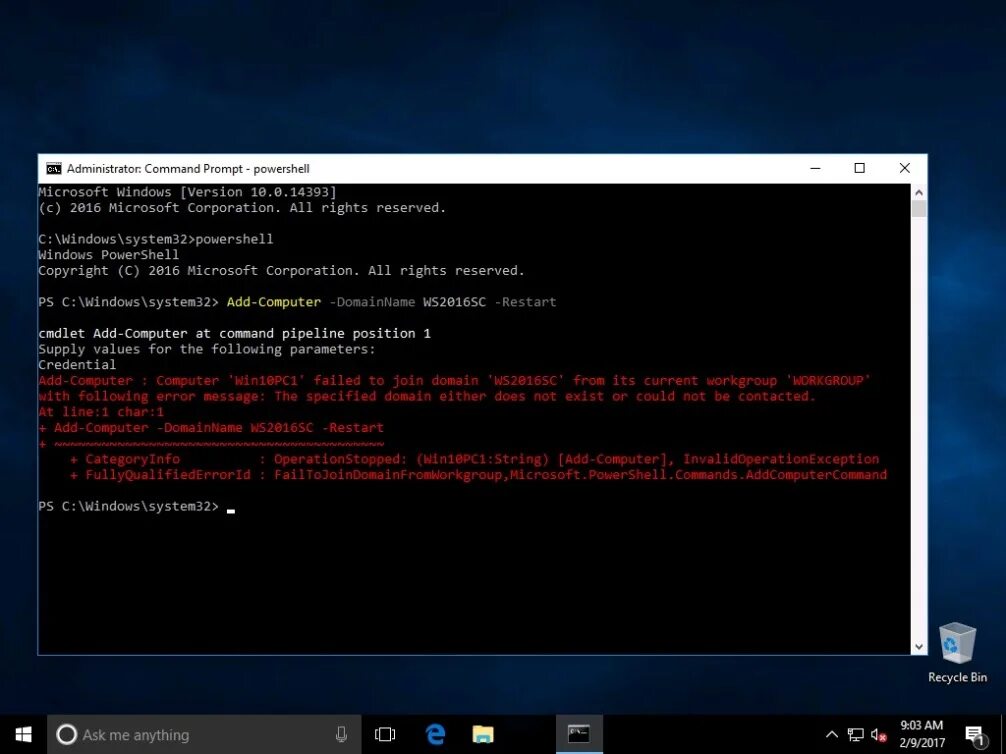The image size is (1006, 754).
Task: Click the 'Credential' prompt line
Action: coord(77,365)
